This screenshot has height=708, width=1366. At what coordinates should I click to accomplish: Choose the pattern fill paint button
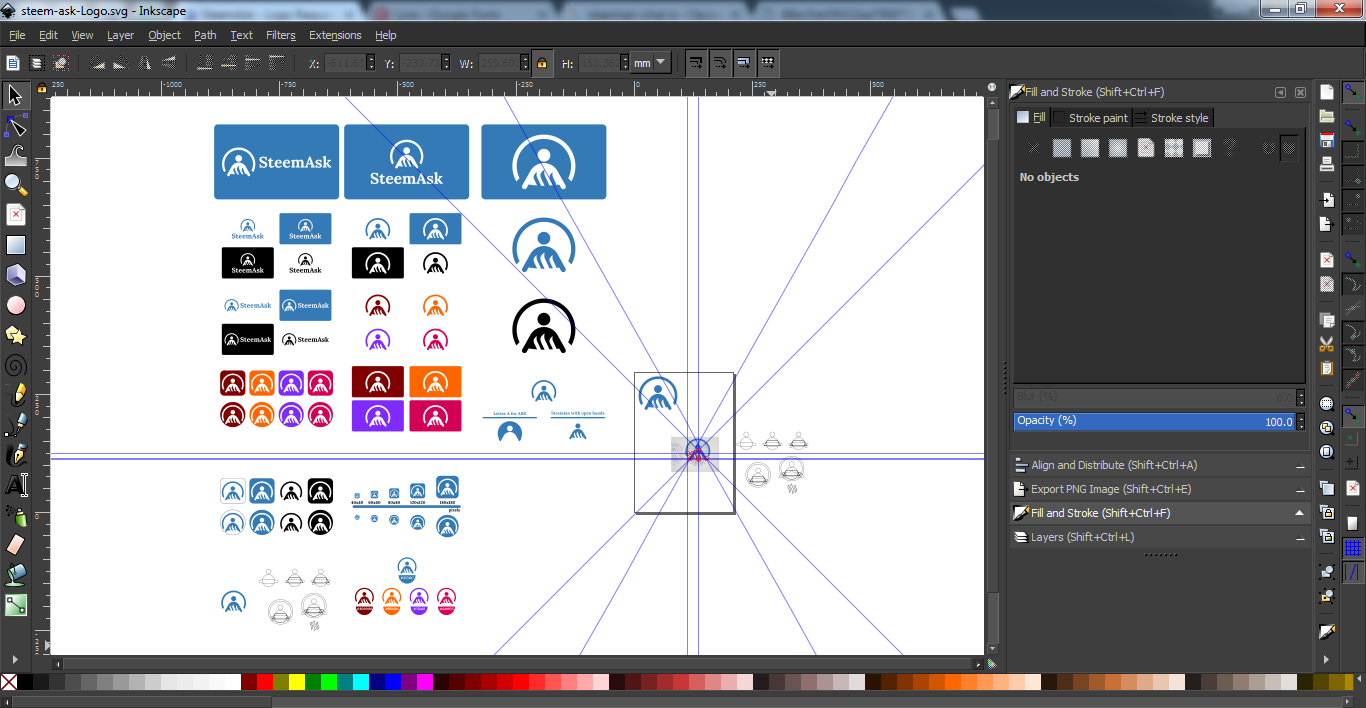(1174, 148)
